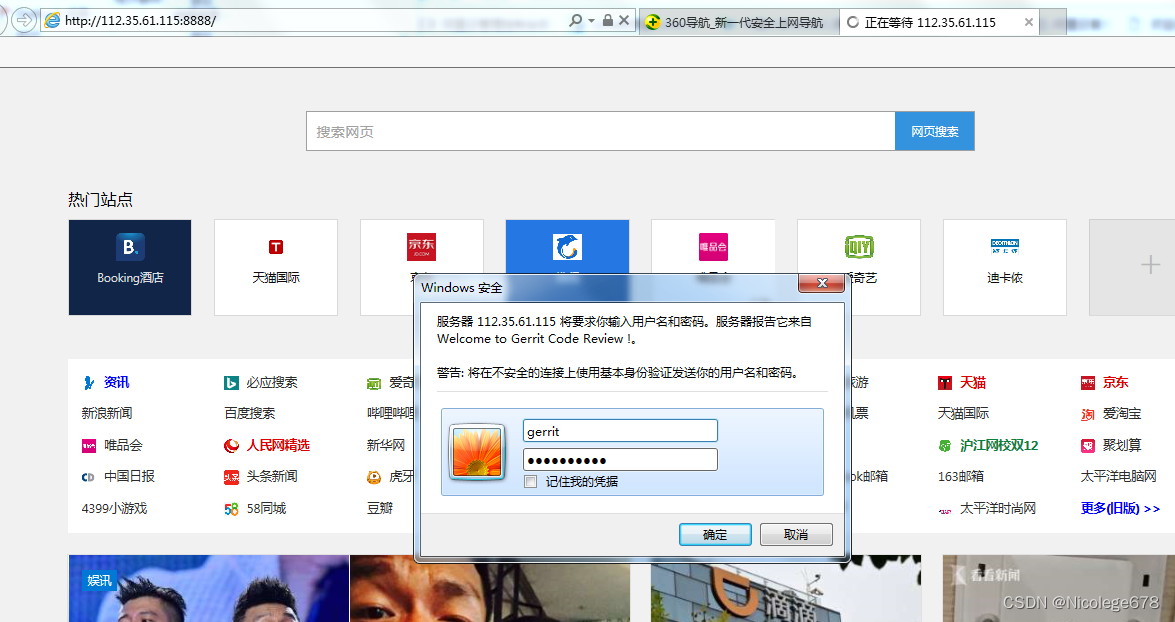Click the 58同城 colorful icon
Screen dimensions: 1175x622
(231, 509)
